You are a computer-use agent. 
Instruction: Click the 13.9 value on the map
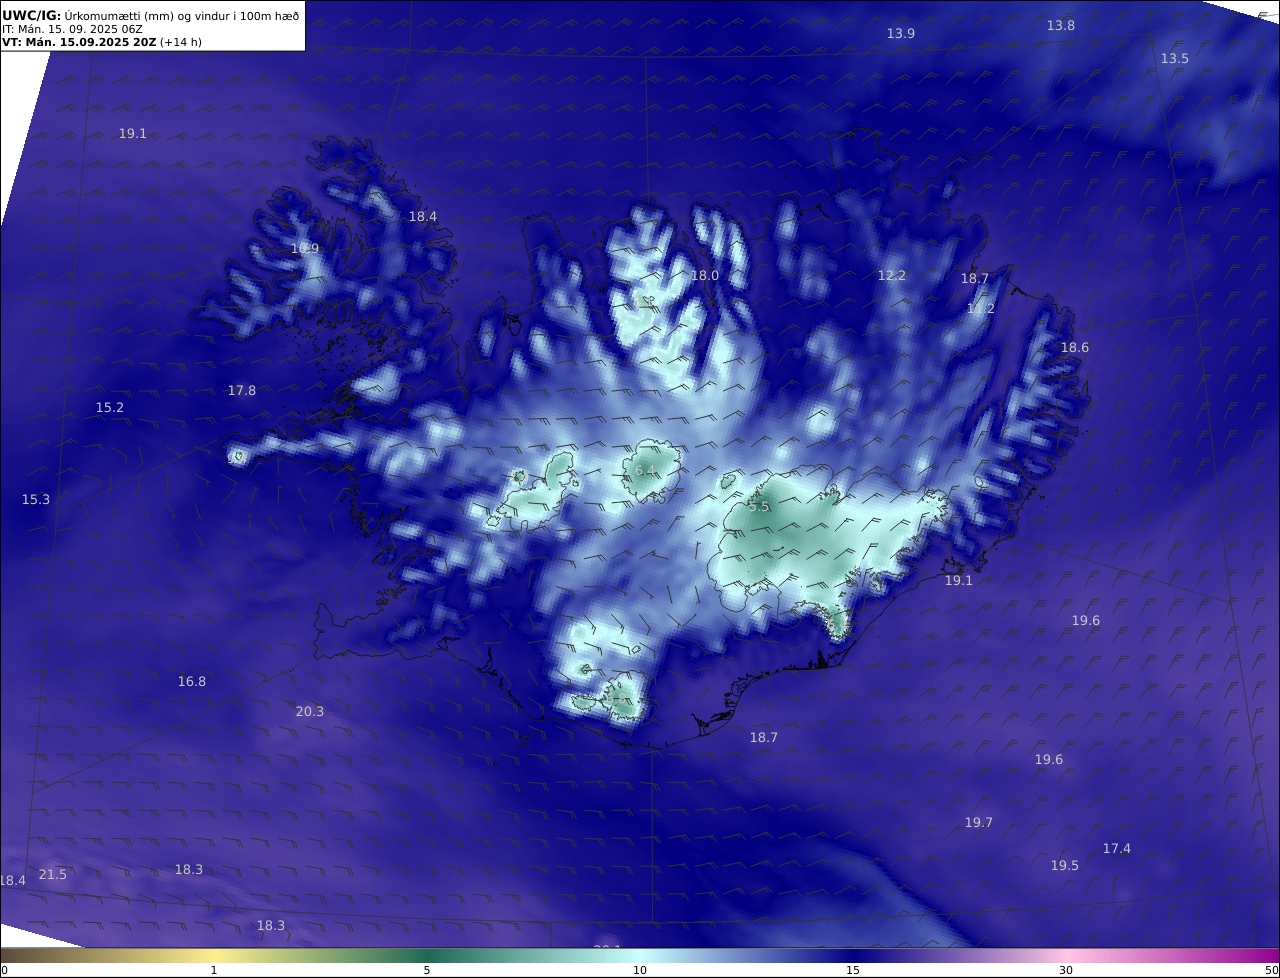[900, 33]
